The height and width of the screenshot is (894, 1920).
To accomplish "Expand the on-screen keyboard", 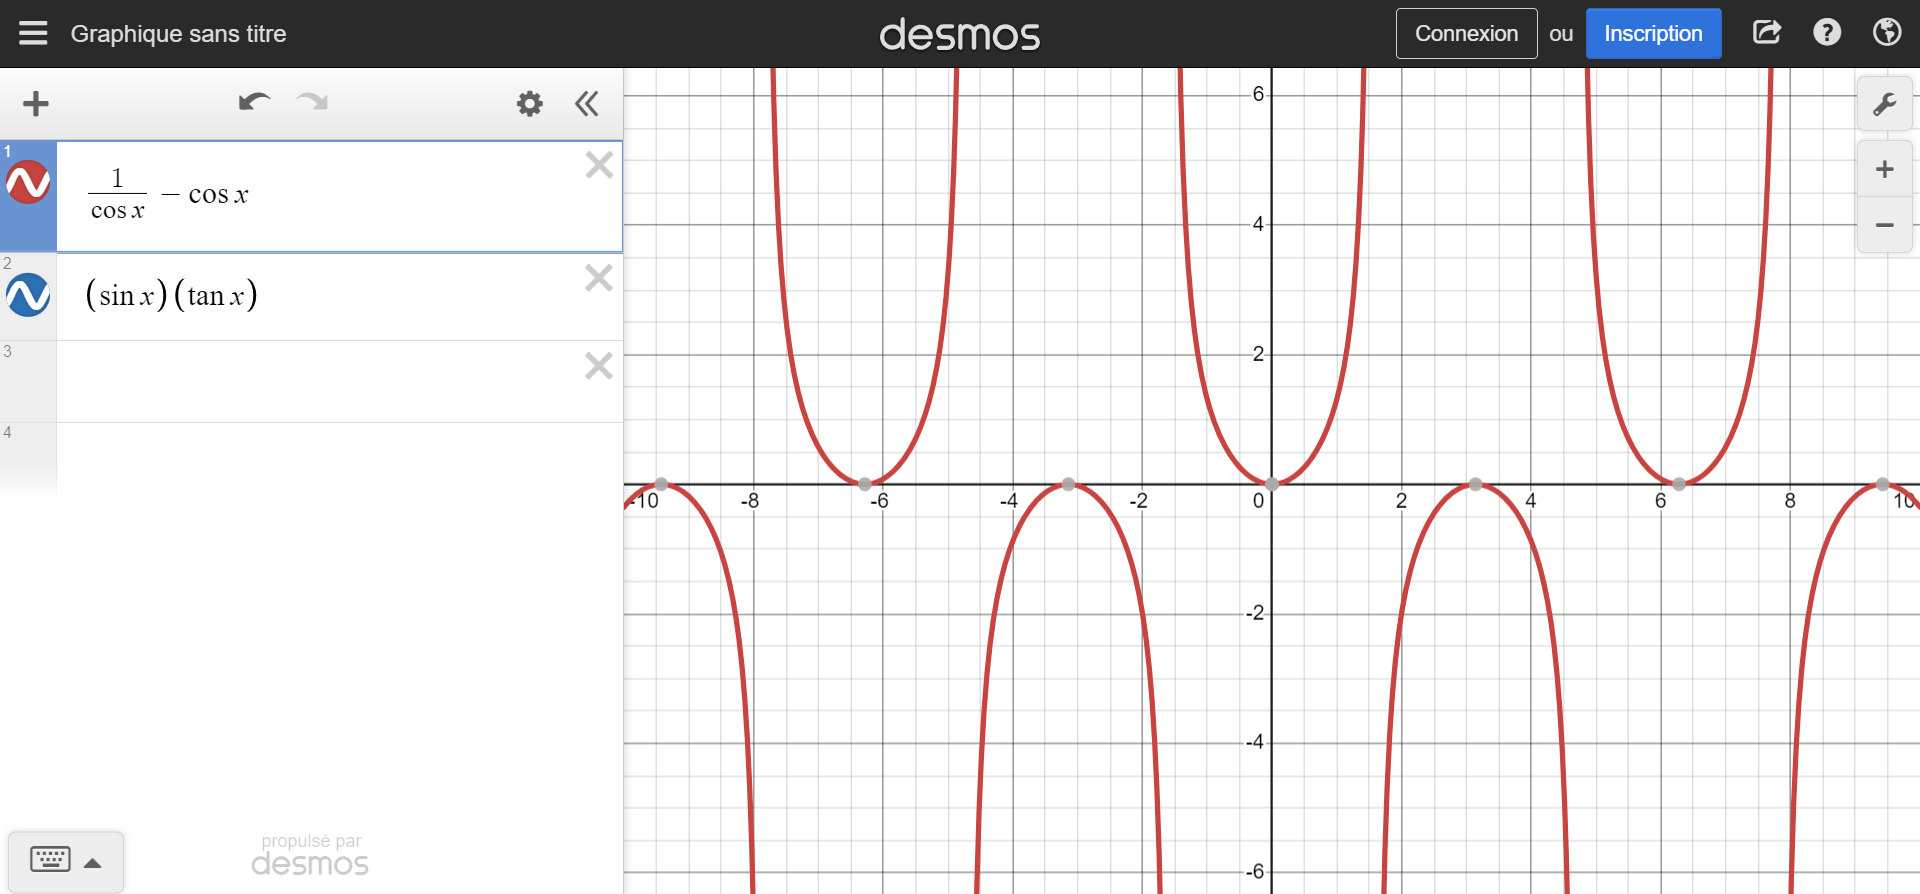I will (66, 861).
